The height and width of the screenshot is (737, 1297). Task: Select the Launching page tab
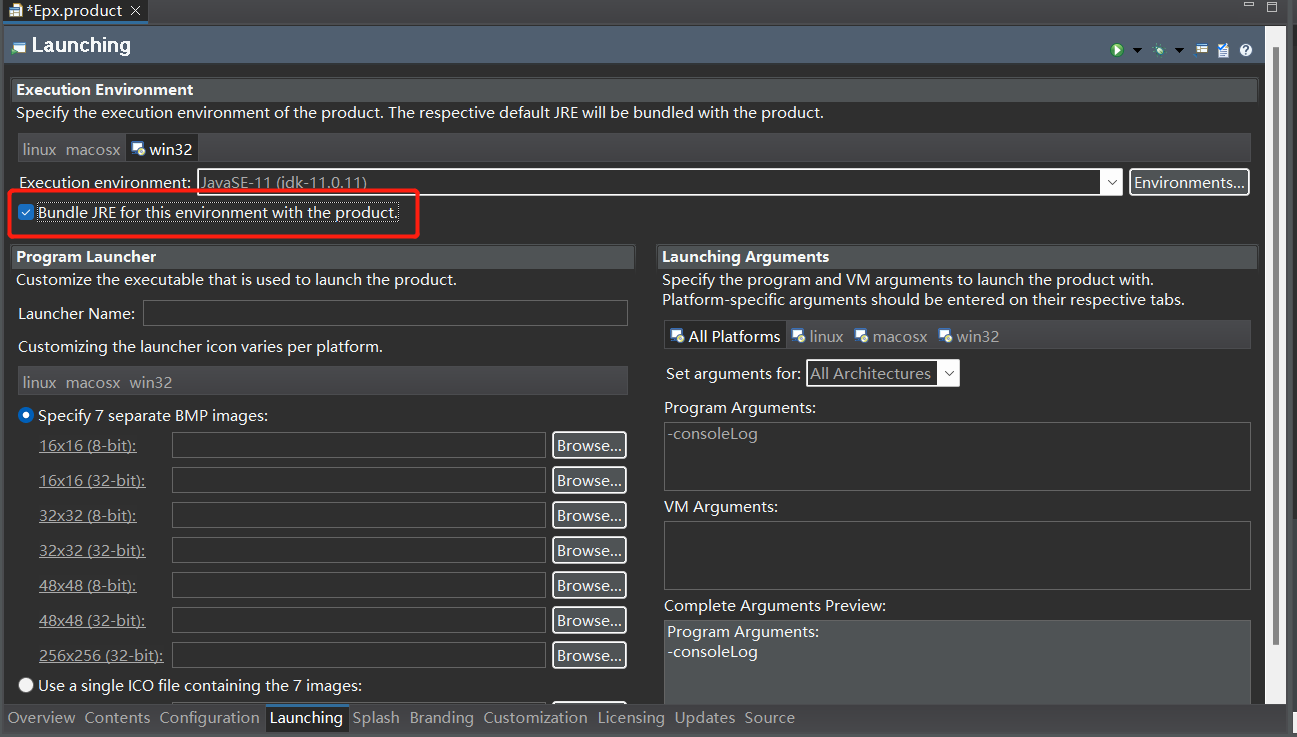306,718
